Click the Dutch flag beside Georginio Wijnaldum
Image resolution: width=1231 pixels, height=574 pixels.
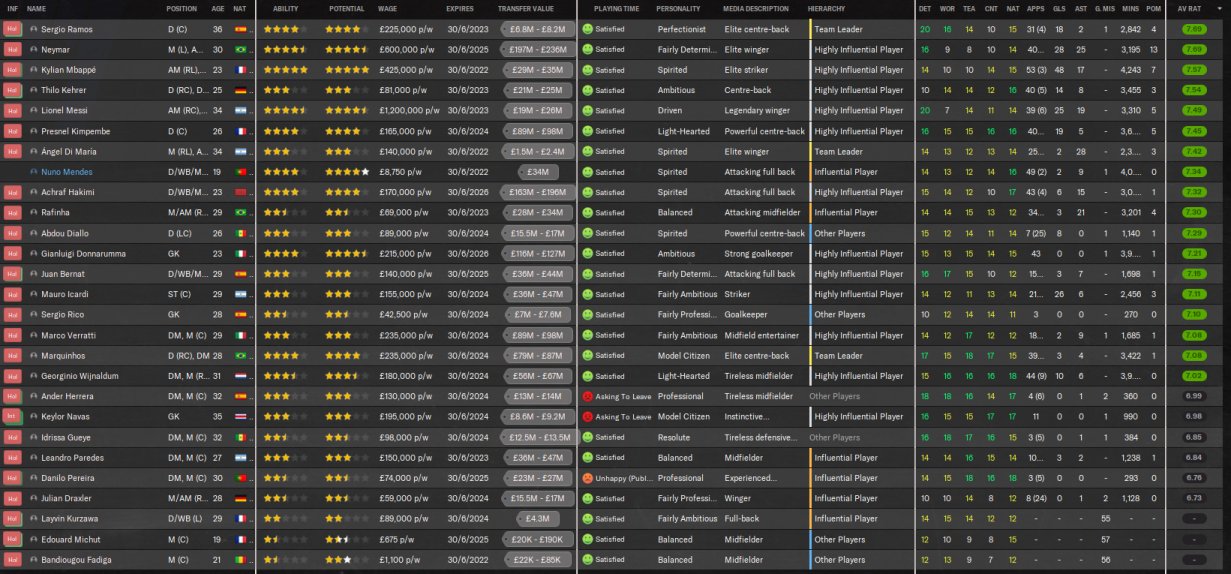pyautogui.click(x=240, y=376)
